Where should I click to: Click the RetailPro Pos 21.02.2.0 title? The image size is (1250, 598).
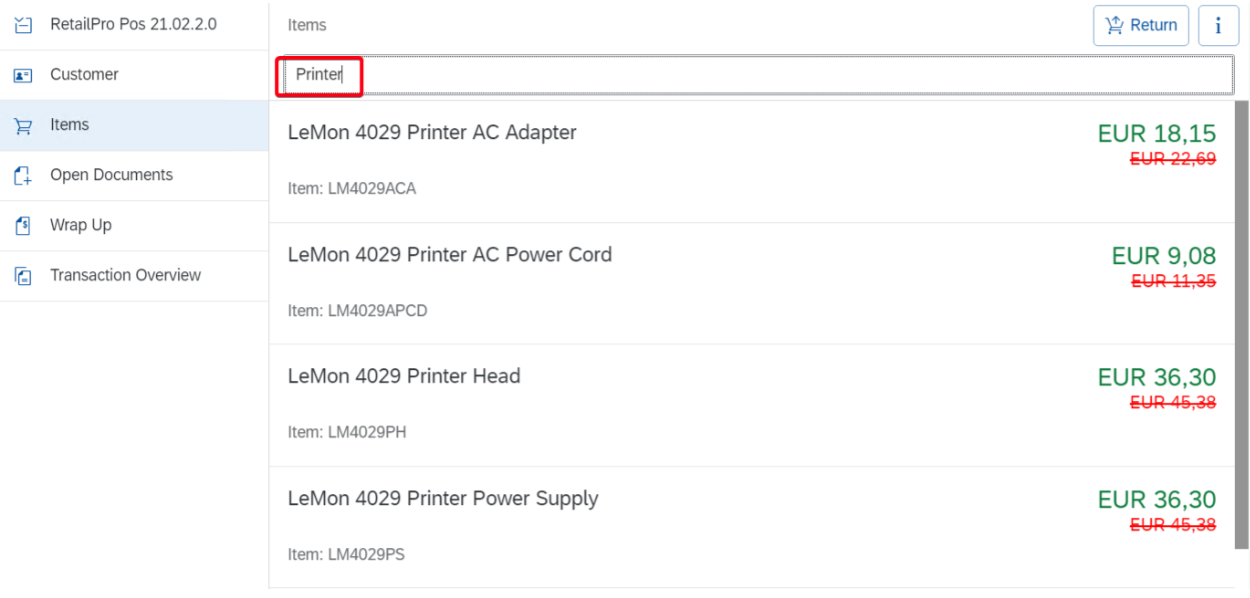pyautogui.click(x=133, y=24)
